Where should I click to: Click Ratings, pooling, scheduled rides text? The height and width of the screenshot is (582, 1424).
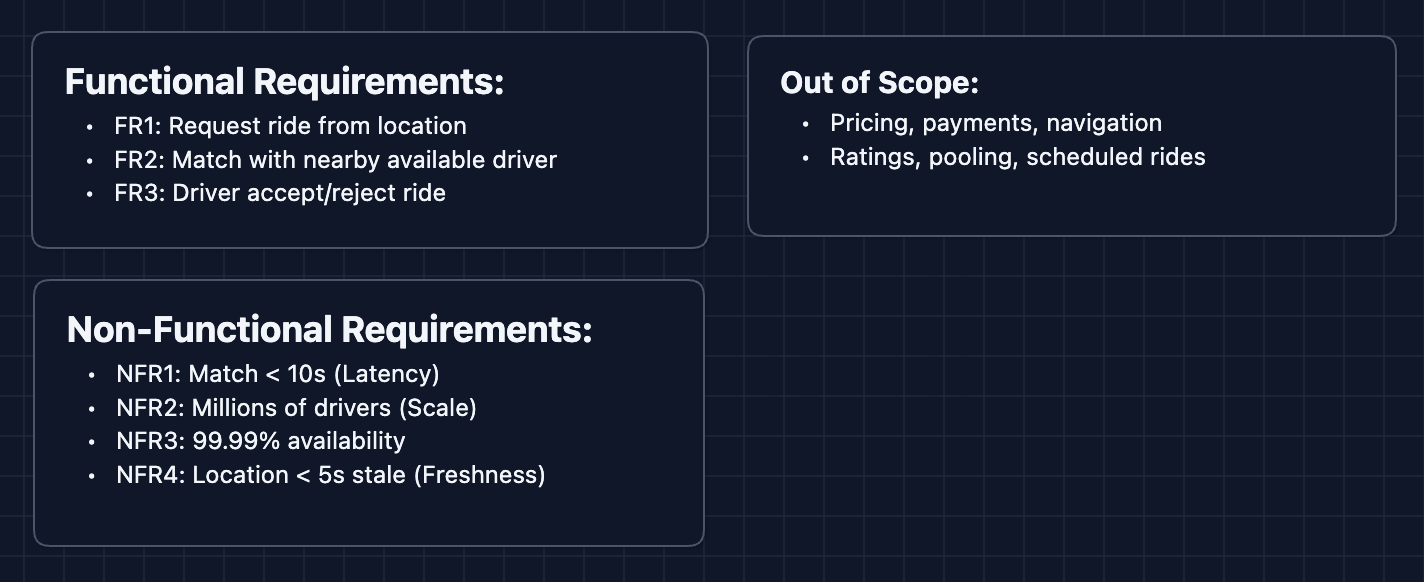click(1017, 157)
